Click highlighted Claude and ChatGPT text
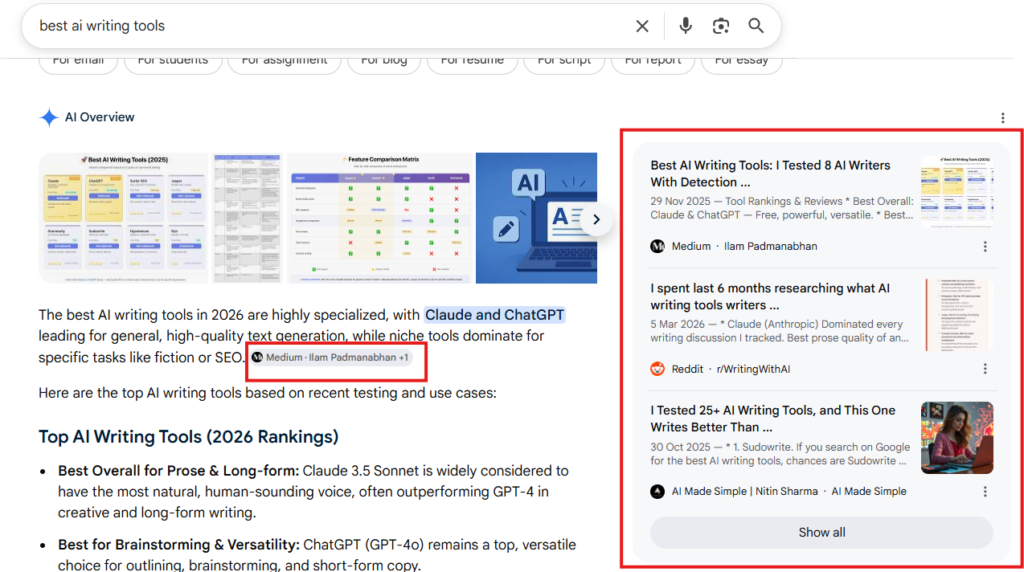Image resolution: width=1024 pixels, height=572 pixels. pos(494,315)
